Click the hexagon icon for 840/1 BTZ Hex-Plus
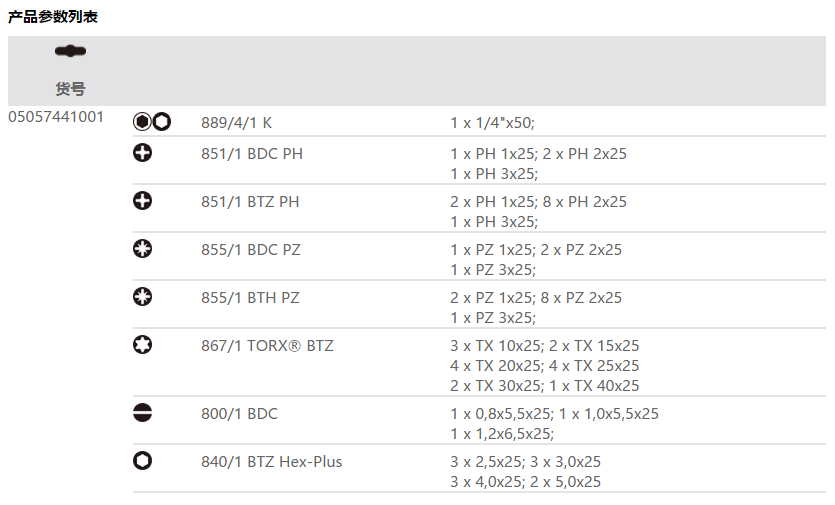Screen dimensions: 835x505 [x=143, y=461]
